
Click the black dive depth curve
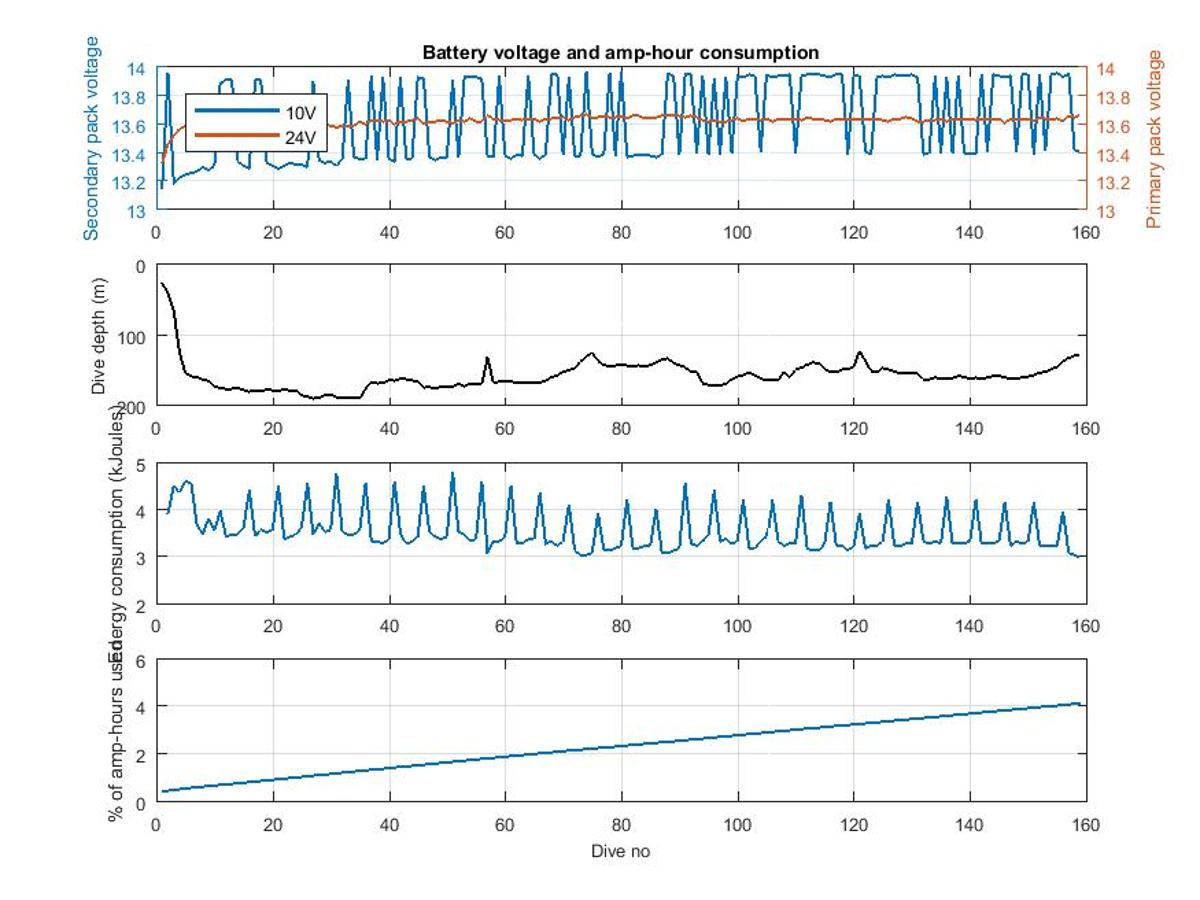coord(620,366)
